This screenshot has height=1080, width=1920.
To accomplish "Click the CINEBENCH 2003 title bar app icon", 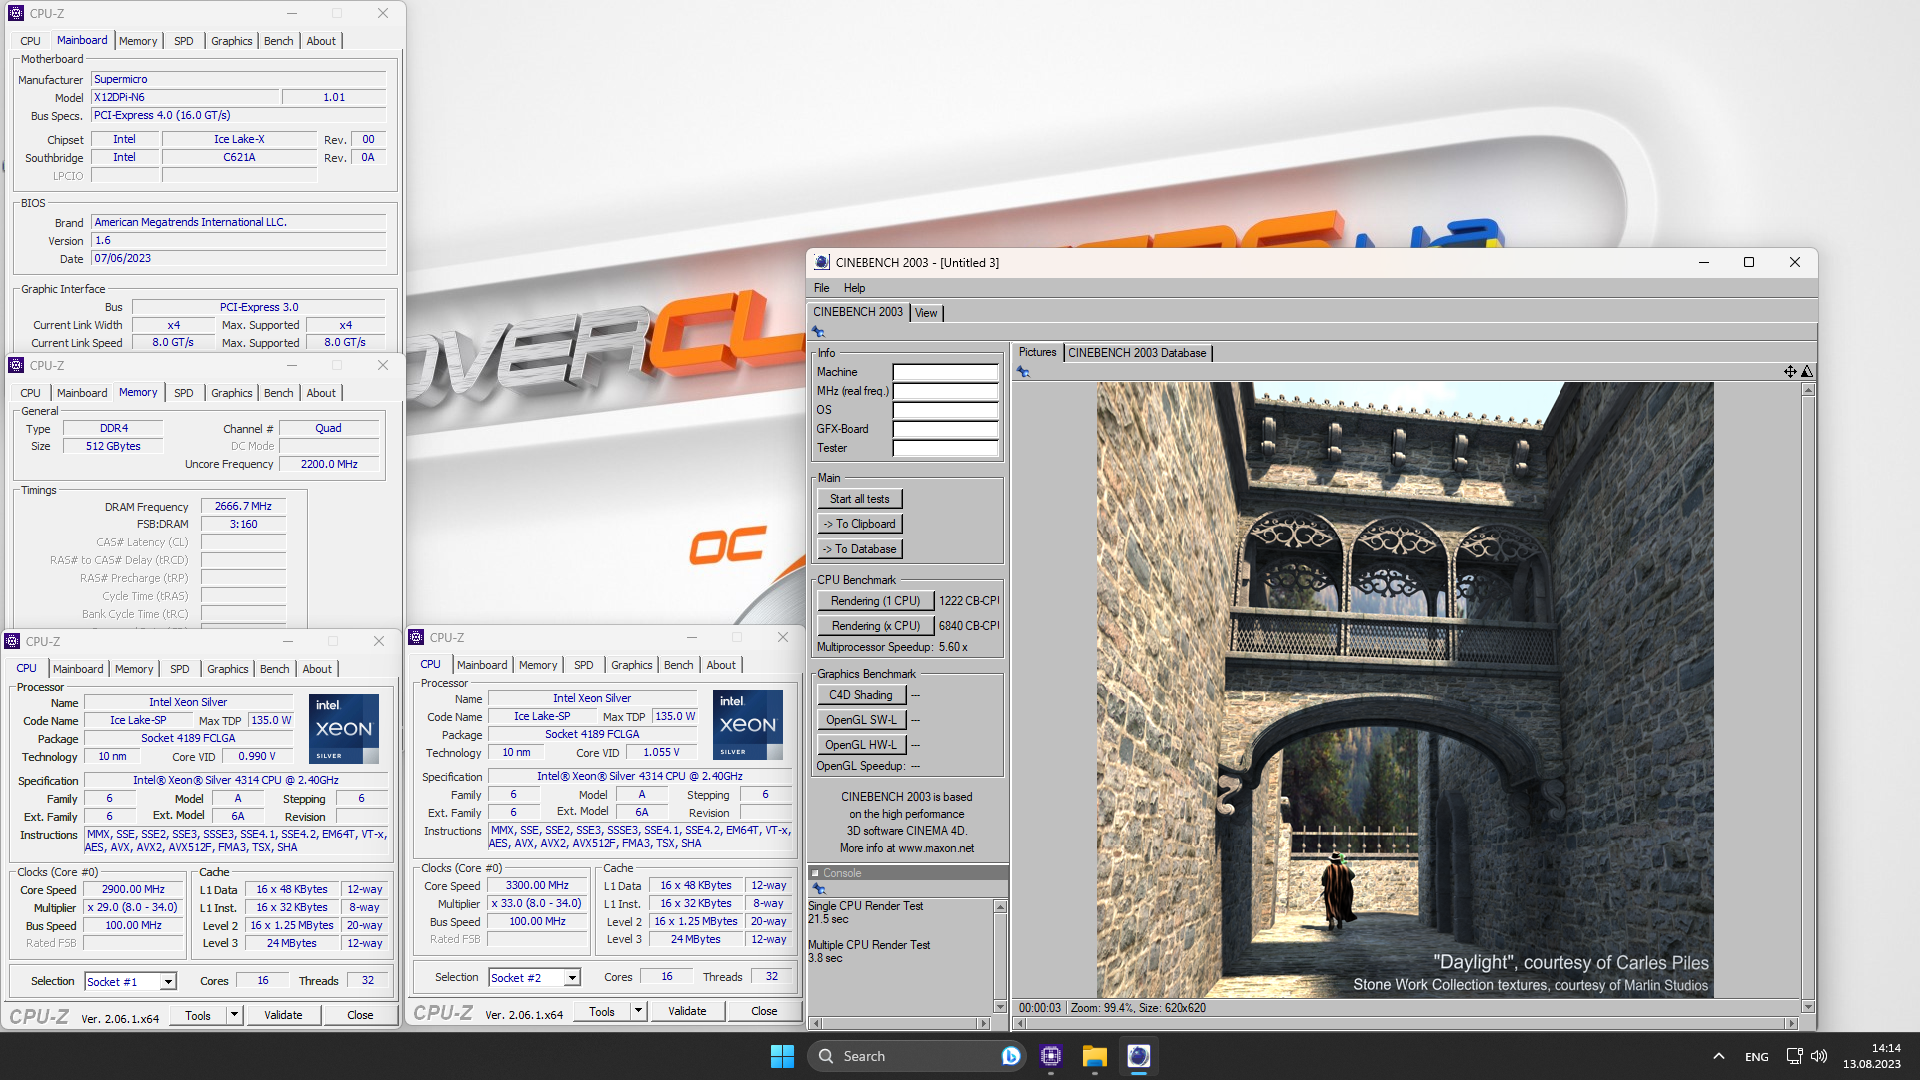I will (x=822, y=263).
